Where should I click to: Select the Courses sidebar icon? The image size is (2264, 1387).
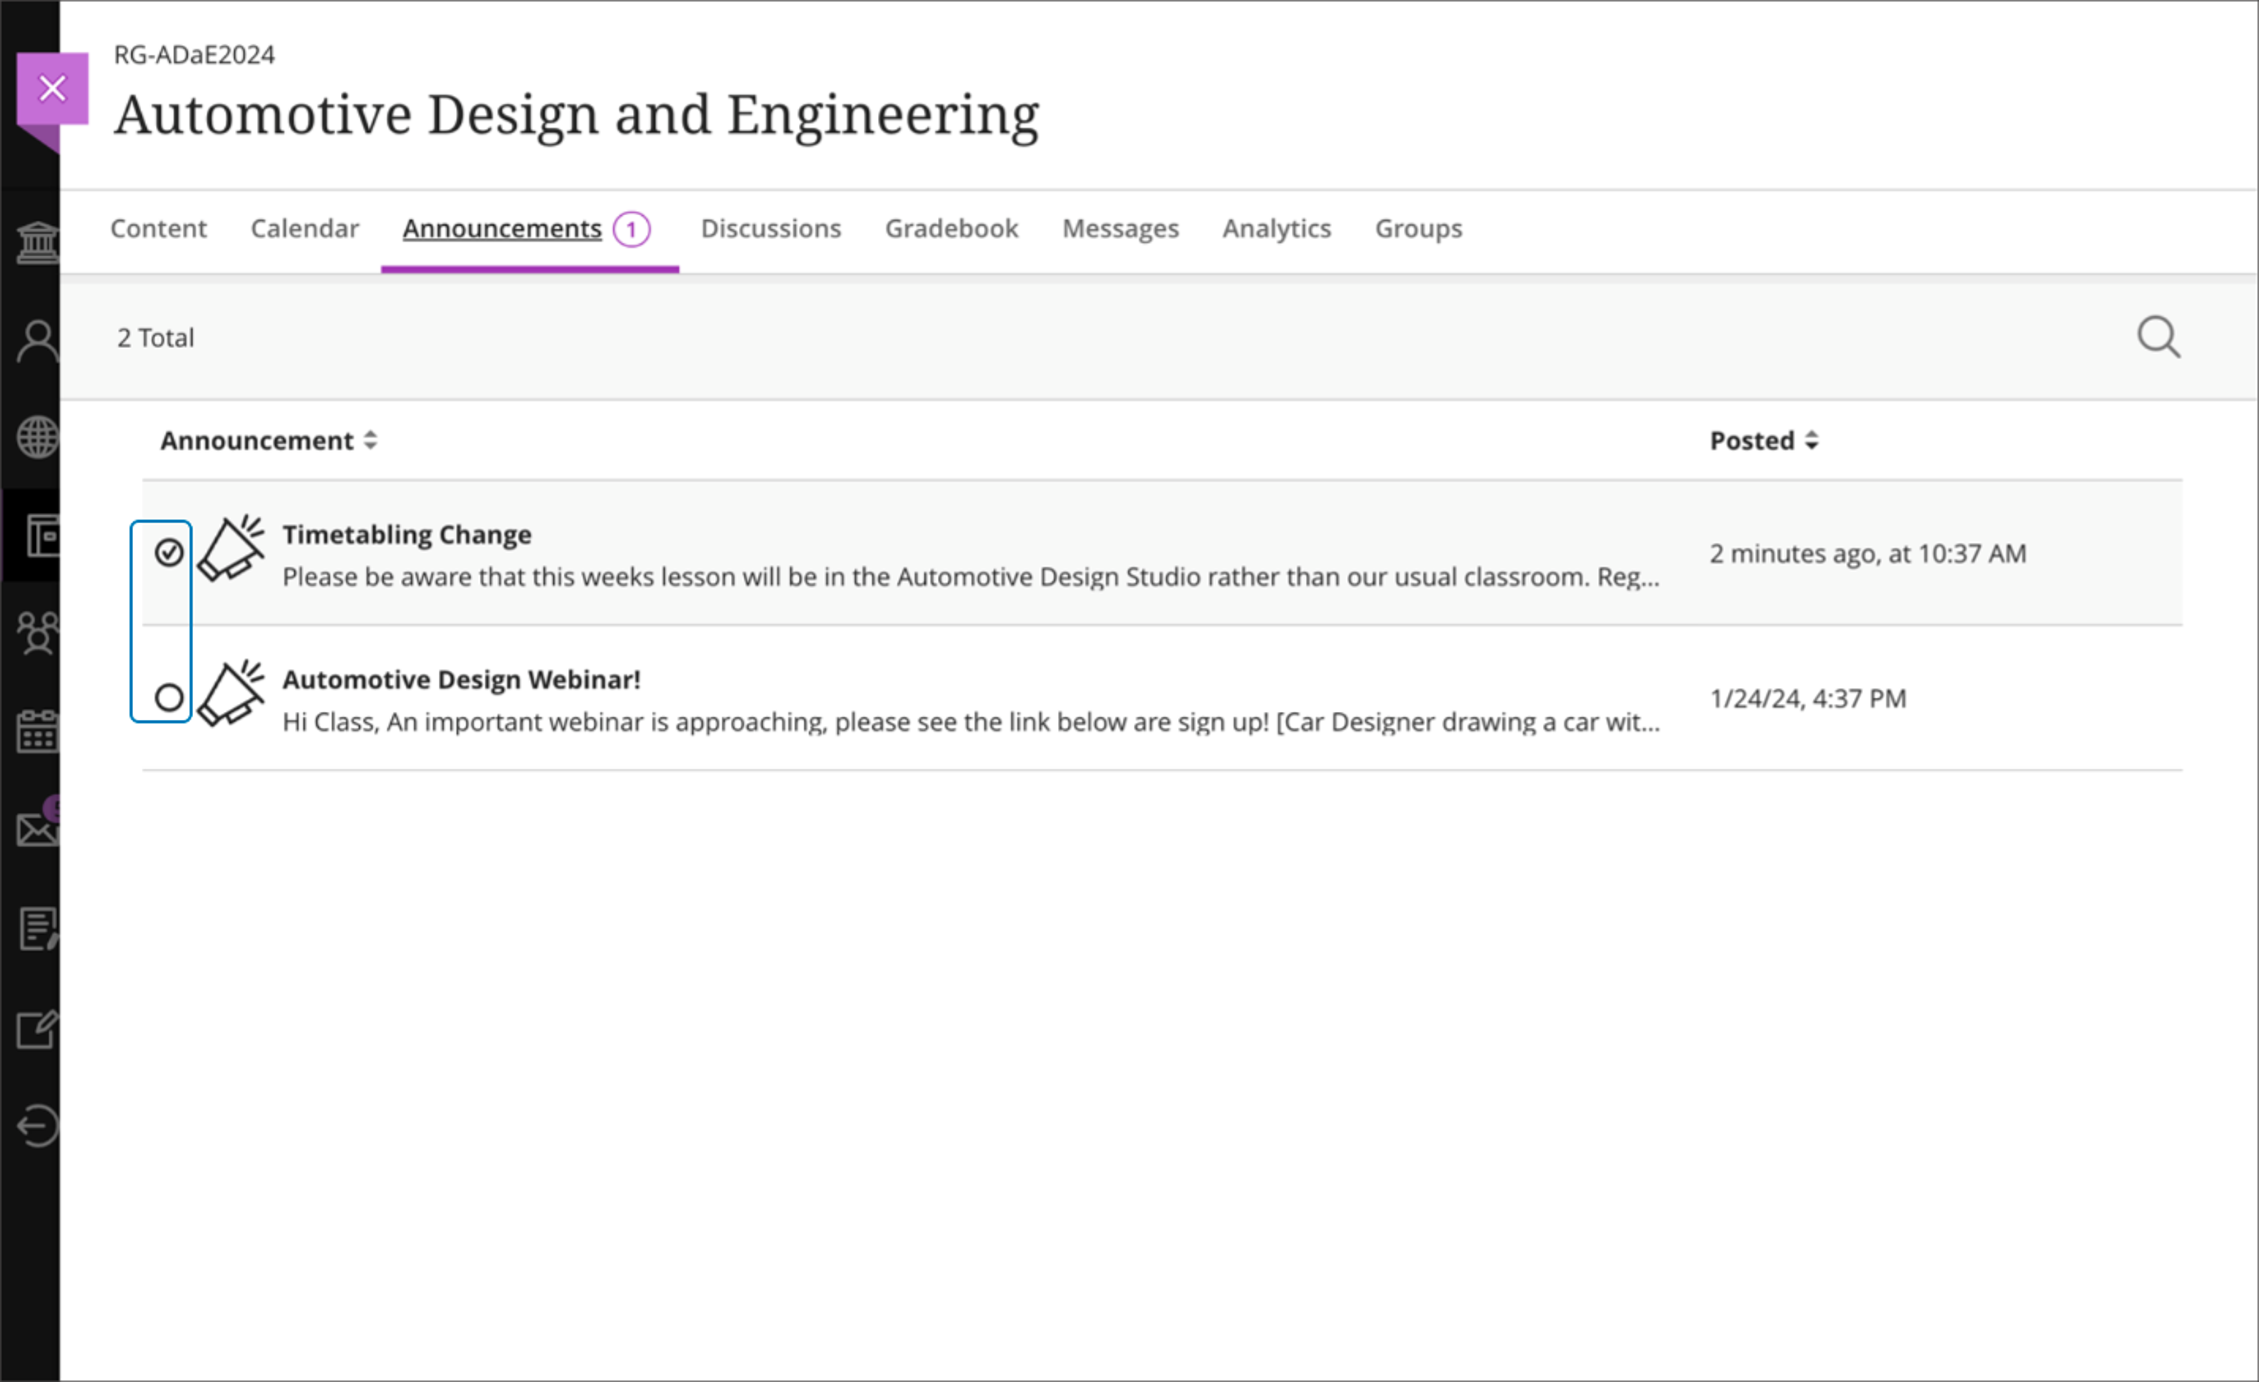(x=37, y=537)
